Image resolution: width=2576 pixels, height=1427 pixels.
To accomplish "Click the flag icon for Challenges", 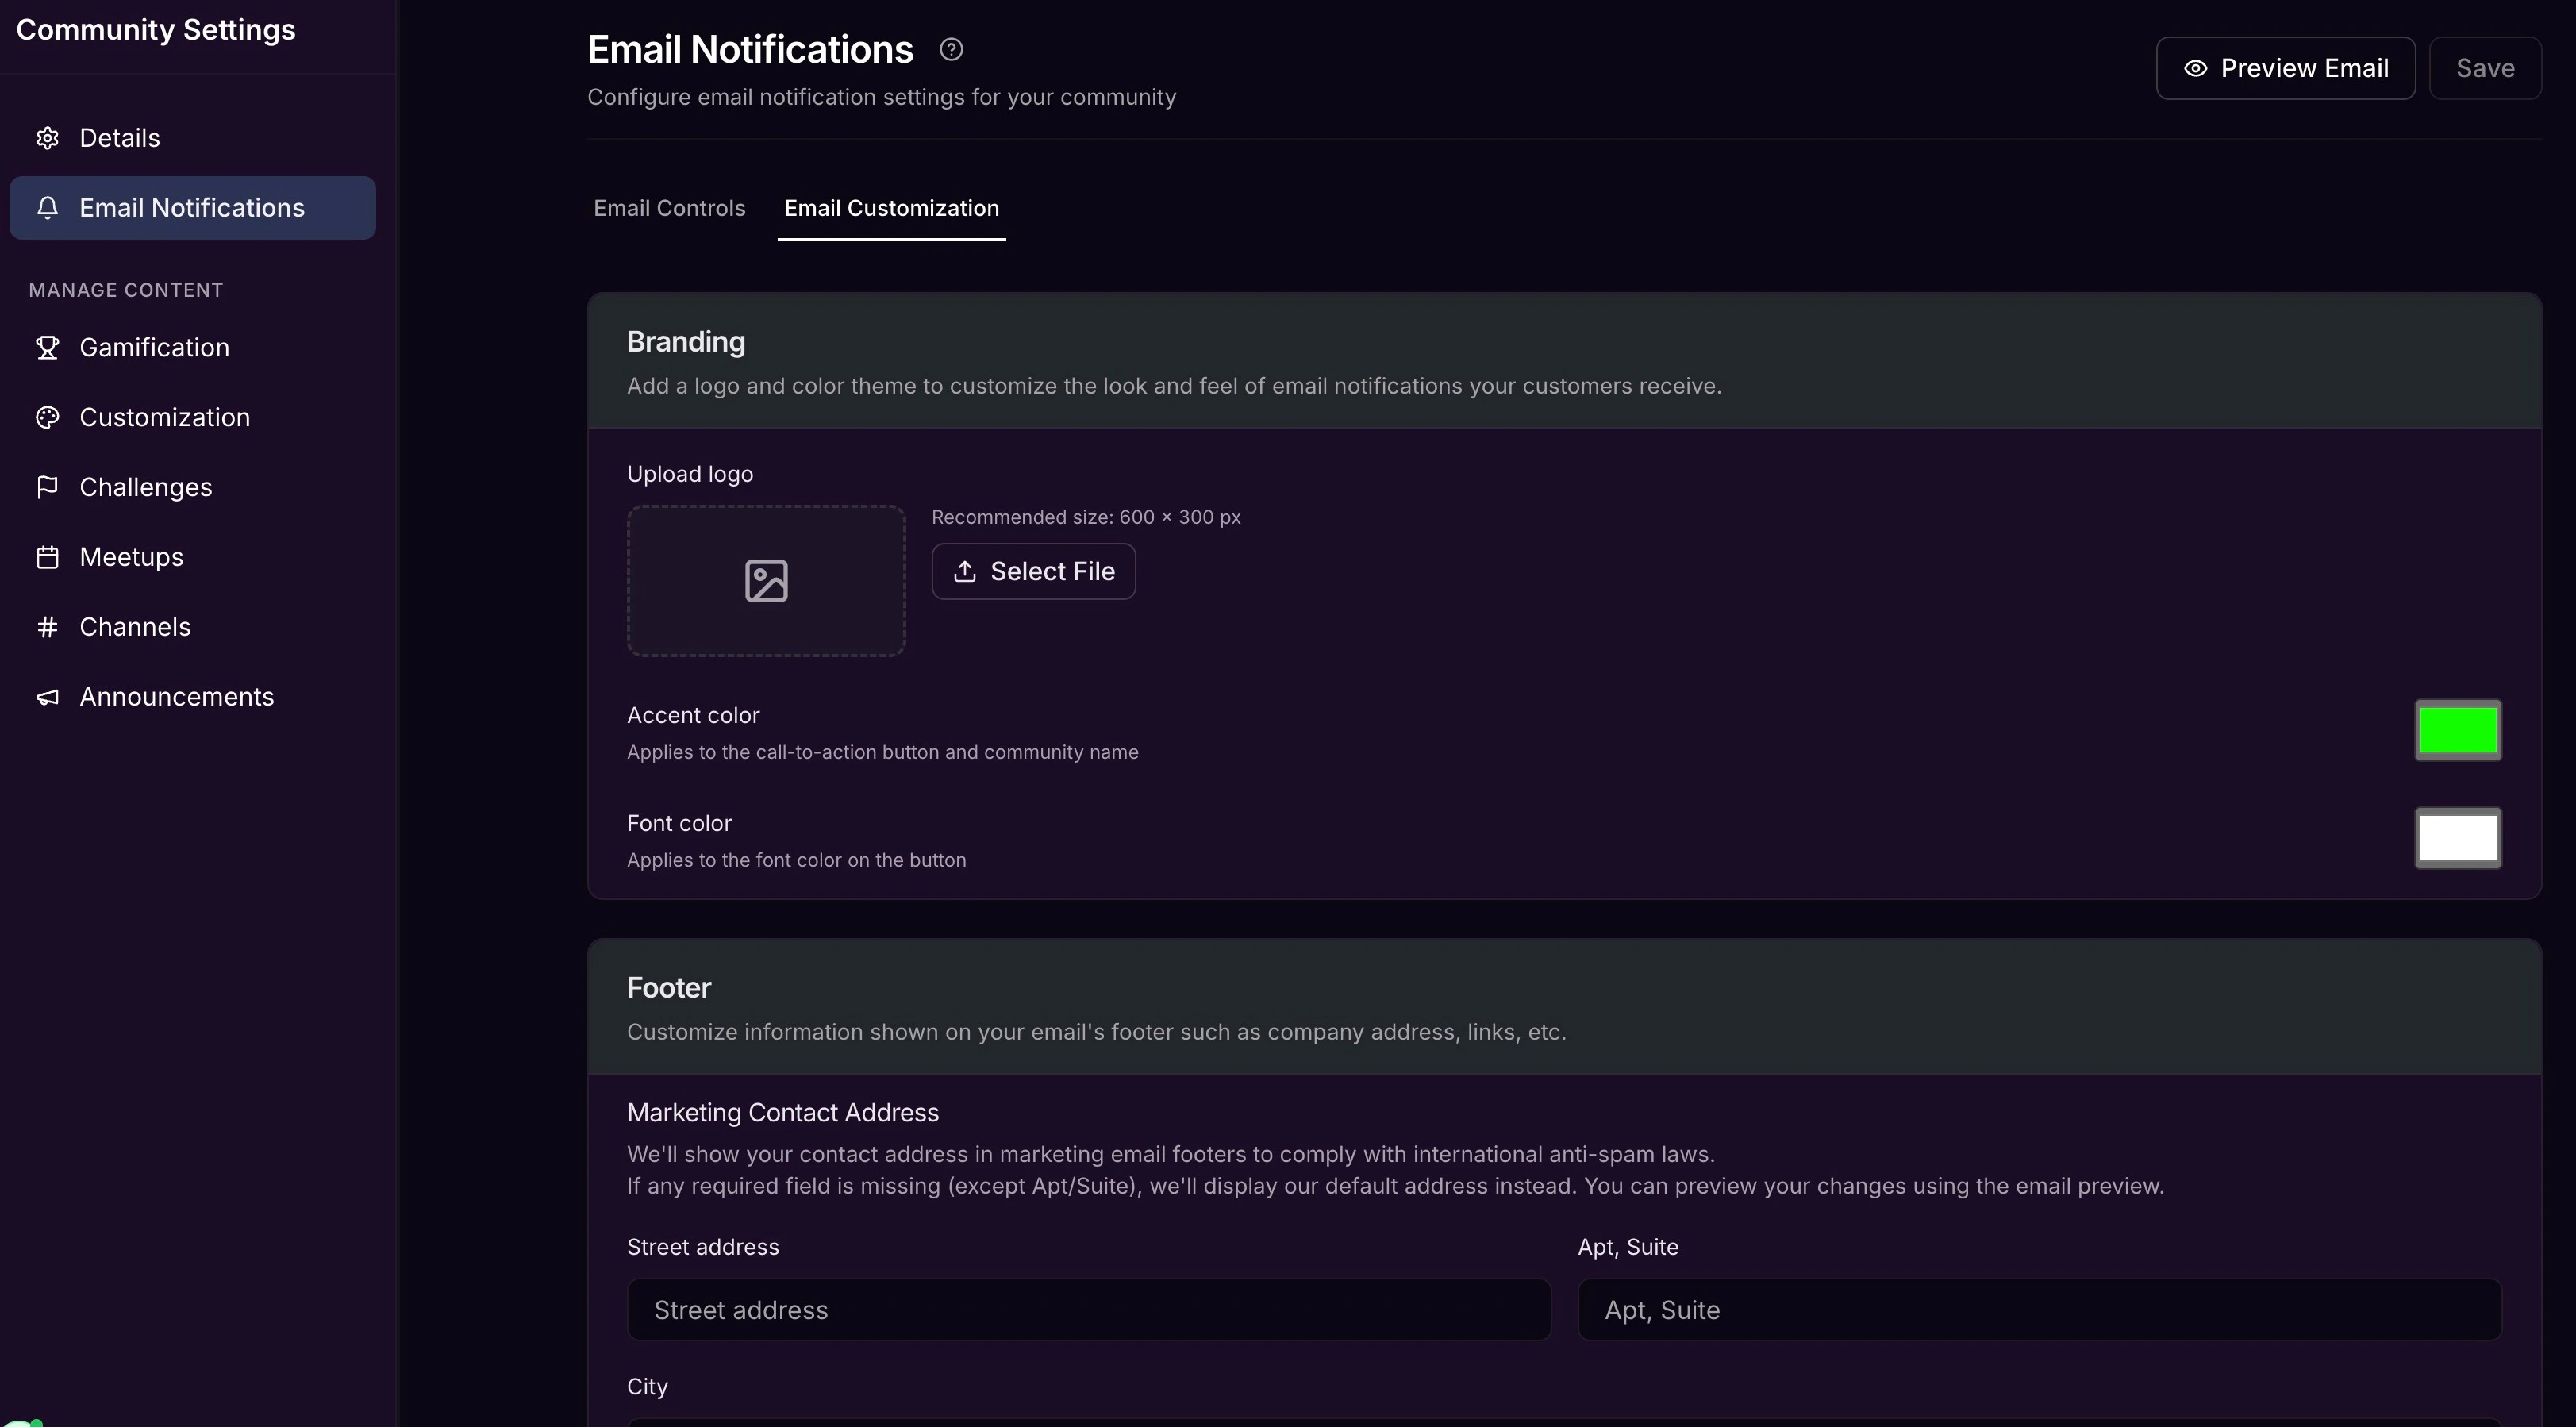I will click(47, 487).
